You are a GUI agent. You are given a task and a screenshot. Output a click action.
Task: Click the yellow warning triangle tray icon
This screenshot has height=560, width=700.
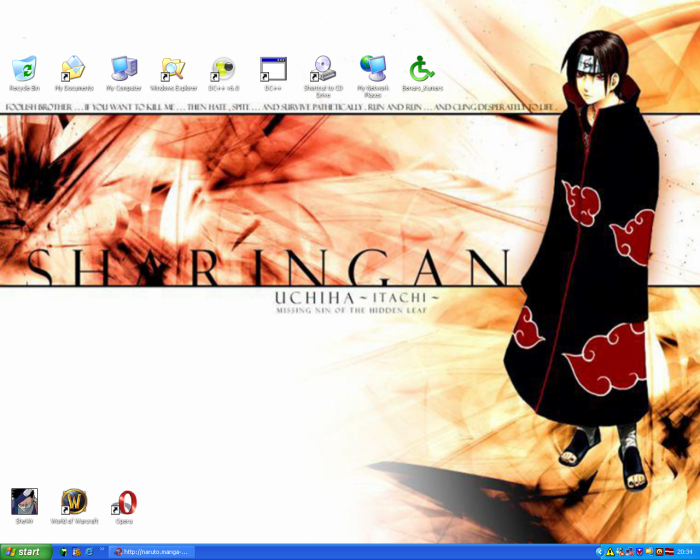[610, 552]
